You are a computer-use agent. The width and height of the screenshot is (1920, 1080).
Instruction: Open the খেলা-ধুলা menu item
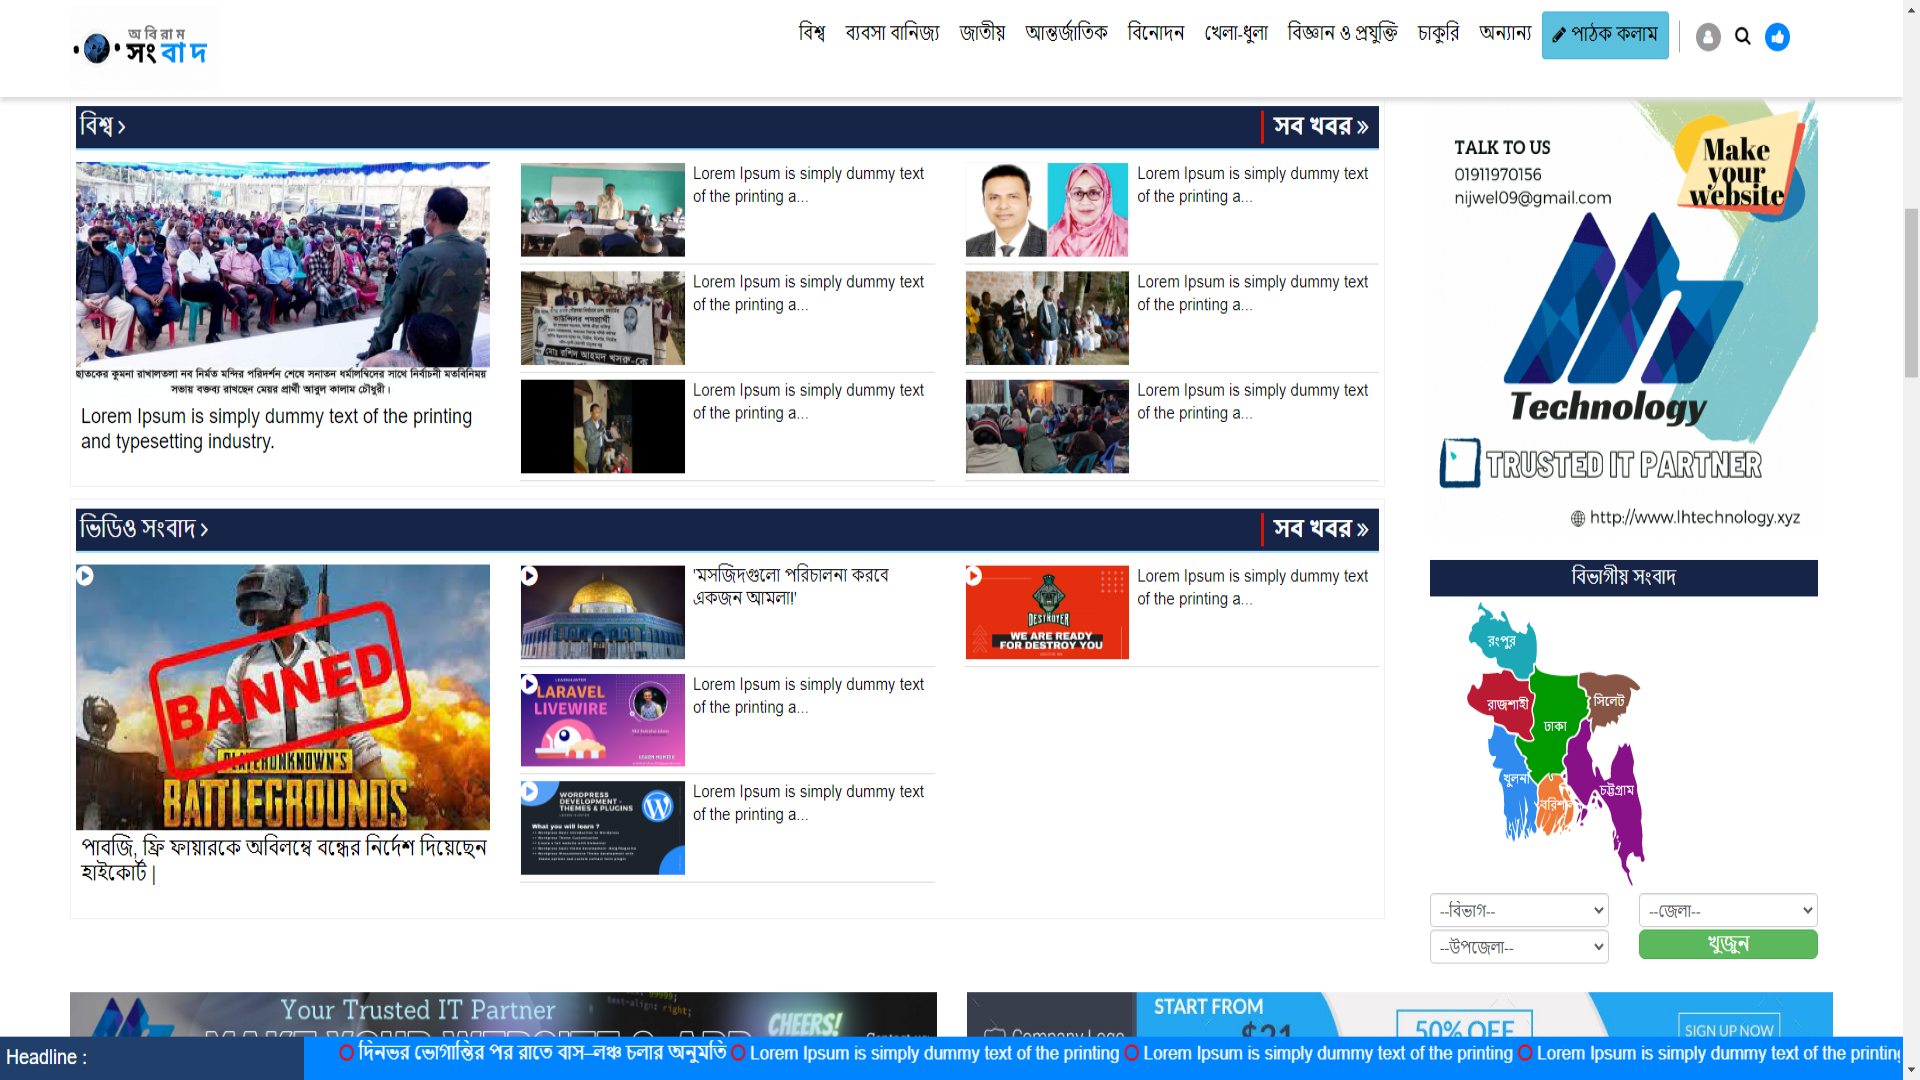[1235, 33]
